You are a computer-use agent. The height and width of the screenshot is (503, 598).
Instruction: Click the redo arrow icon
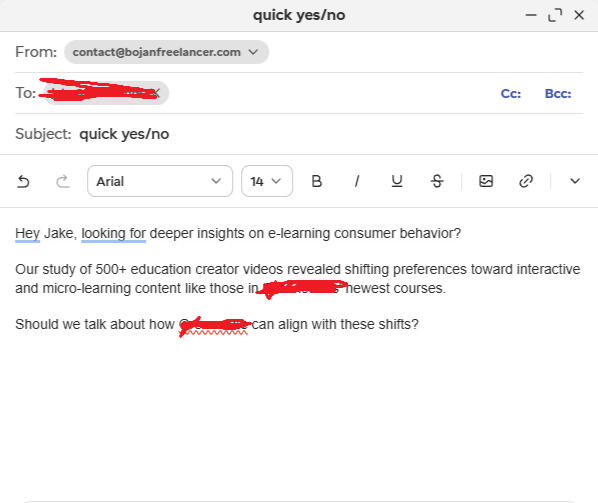[x=63, y=182]
